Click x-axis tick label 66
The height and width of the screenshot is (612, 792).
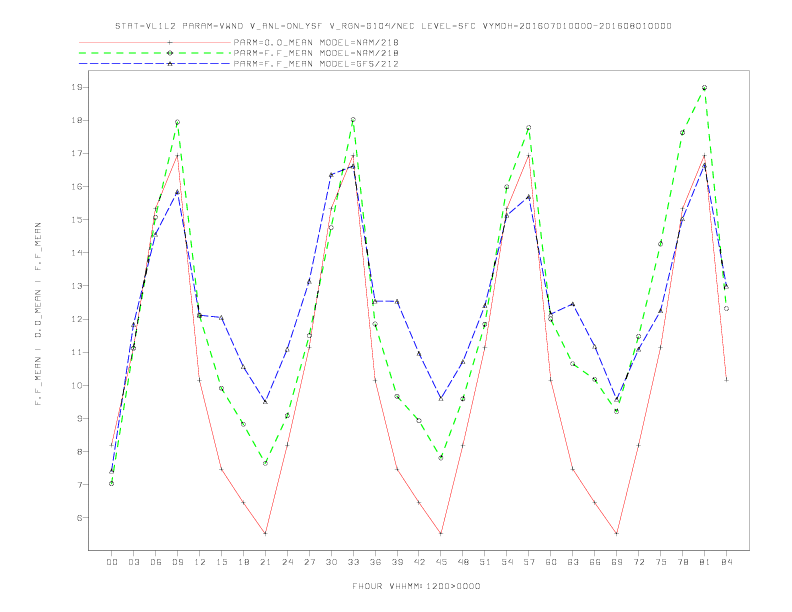click(x=595, y=562)
